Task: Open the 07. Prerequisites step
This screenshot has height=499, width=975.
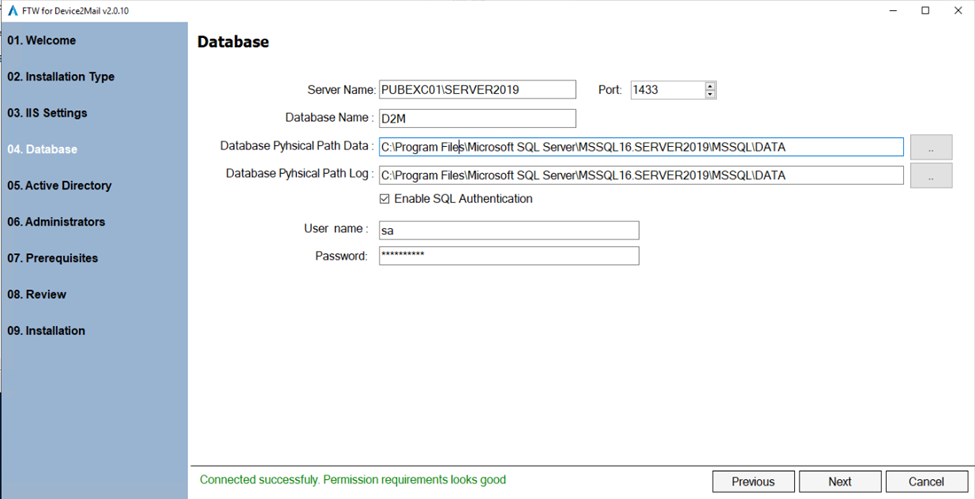Action: point(53,258)
